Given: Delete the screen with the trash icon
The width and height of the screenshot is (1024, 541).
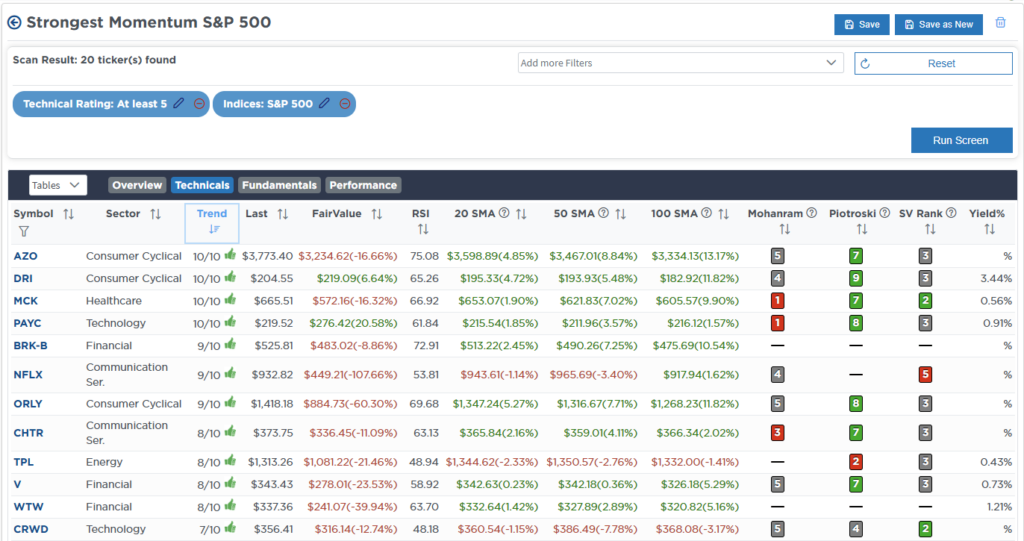Looking at the screenshot, I should (x=1000, y=23).
